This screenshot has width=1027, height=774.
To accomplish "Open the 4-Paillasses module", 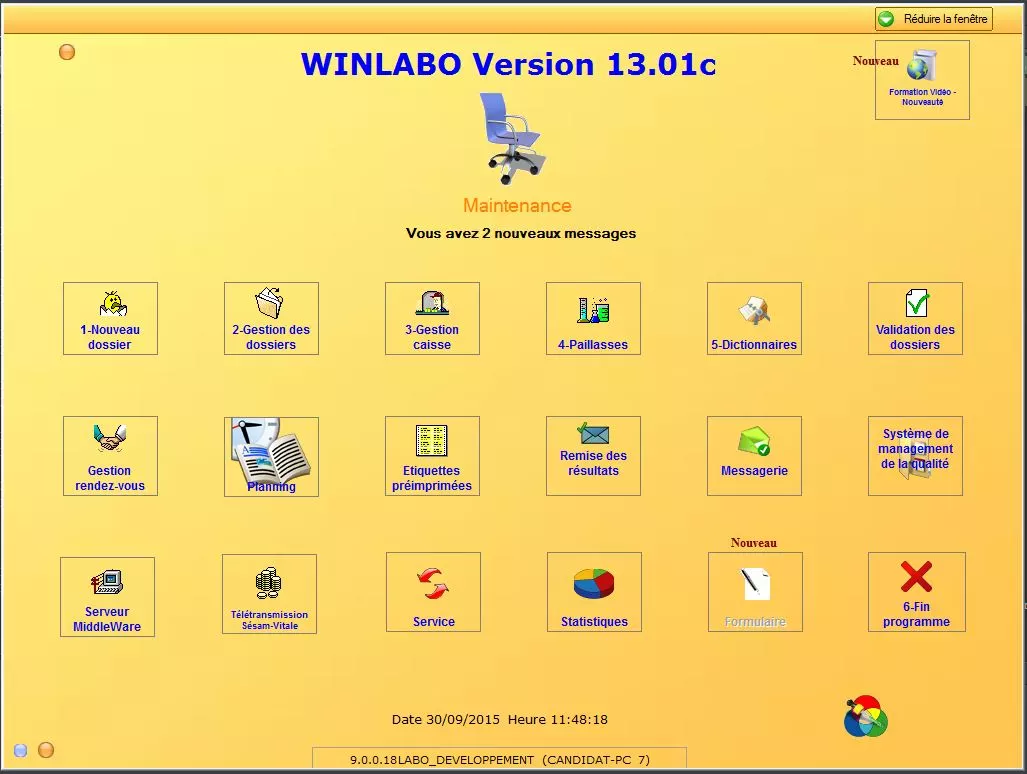I will point(593,318).
